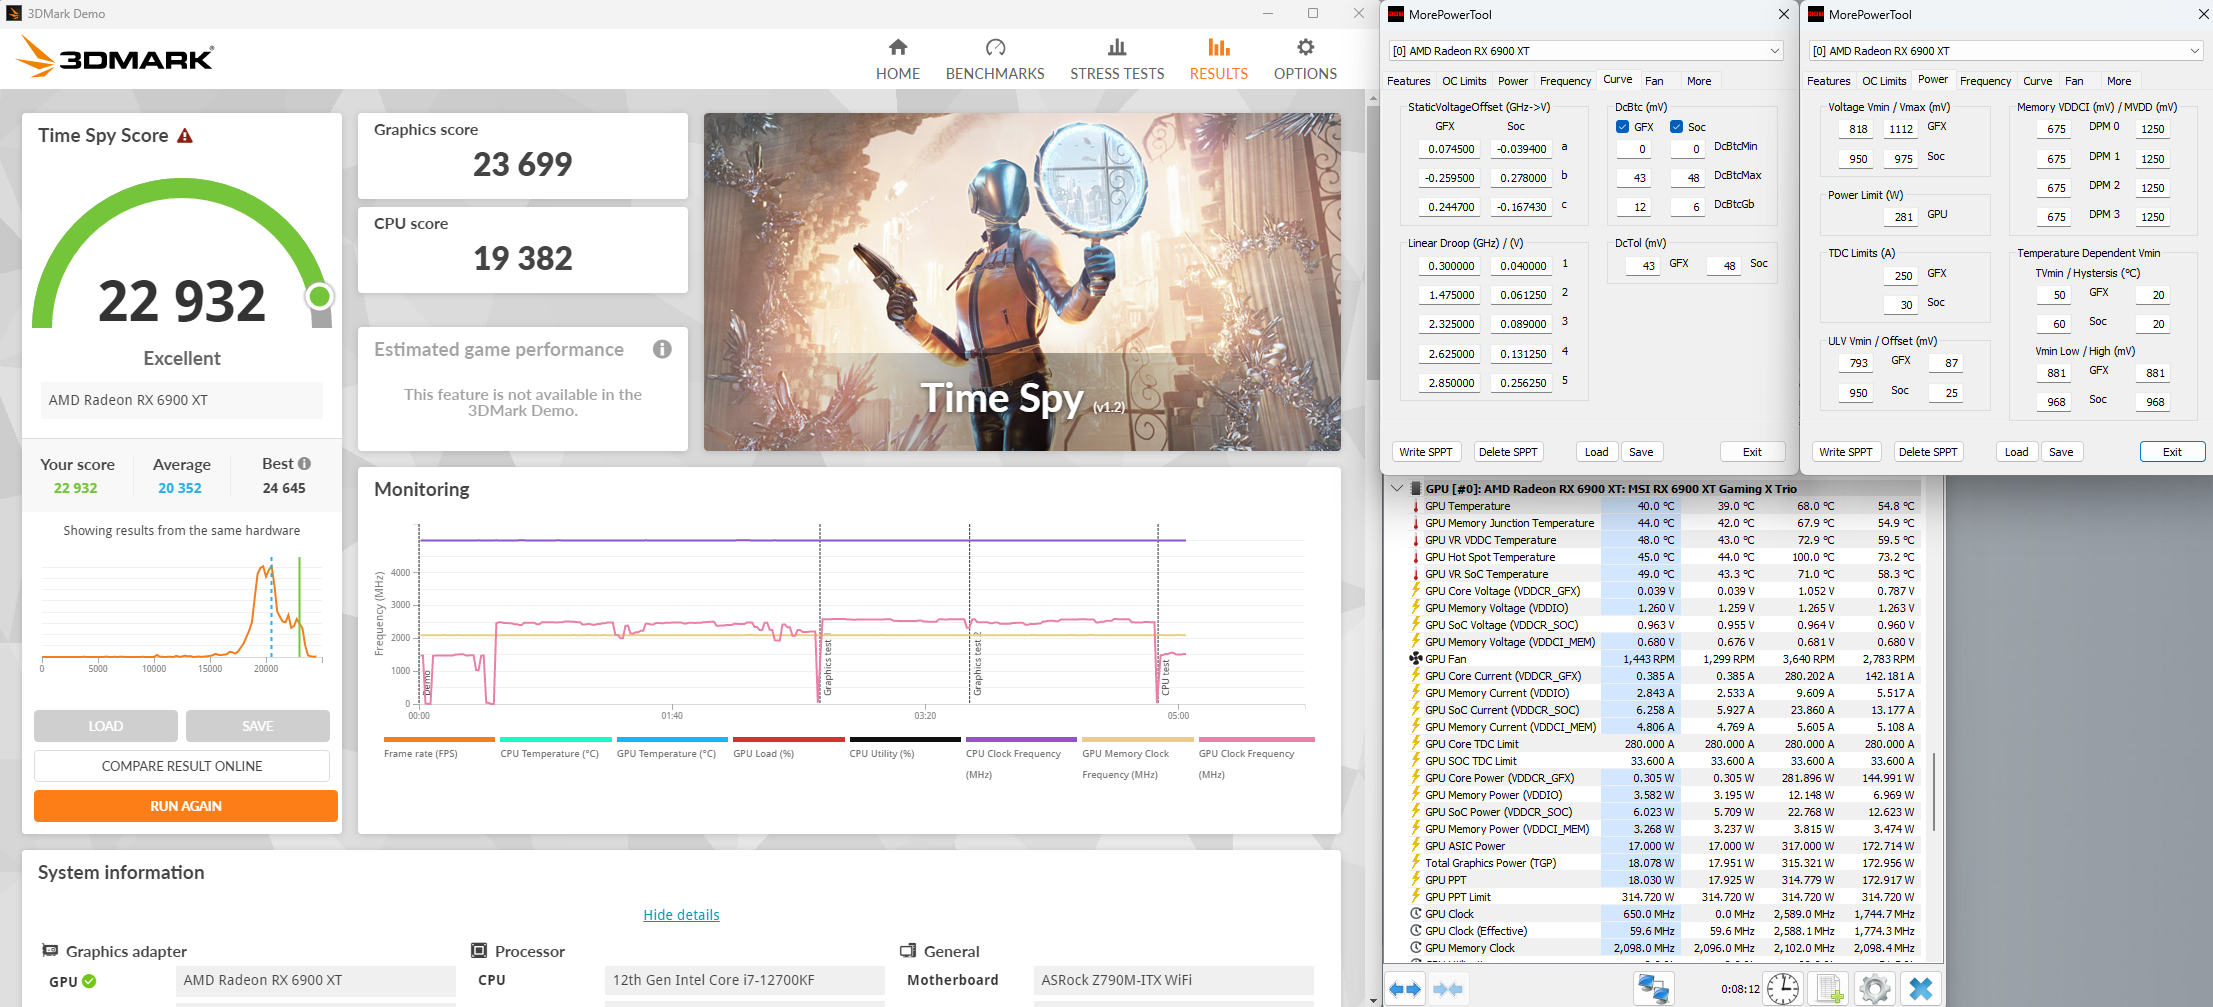Click the Average score value 20 352
Screen dimensions: 2213x1007
[180, 488]
